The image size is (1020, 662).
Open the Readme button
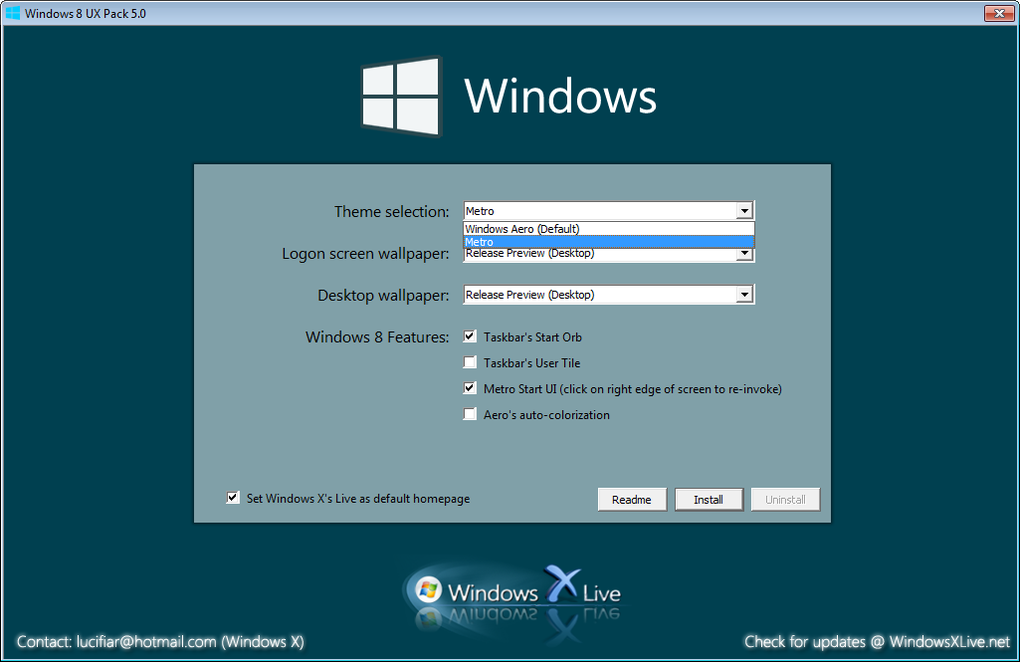(x=632, y=499)
